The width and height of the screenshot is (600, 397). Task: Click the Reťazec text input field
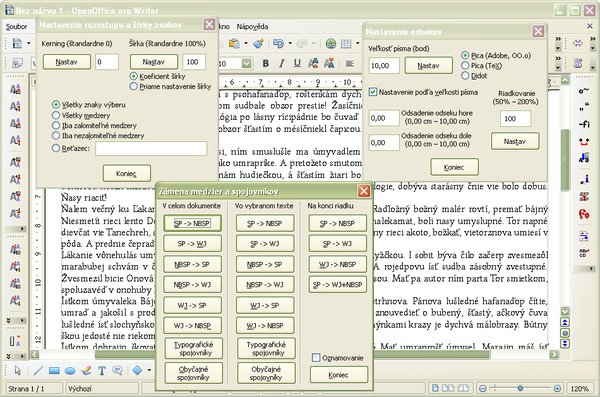(x=151, y=148)
